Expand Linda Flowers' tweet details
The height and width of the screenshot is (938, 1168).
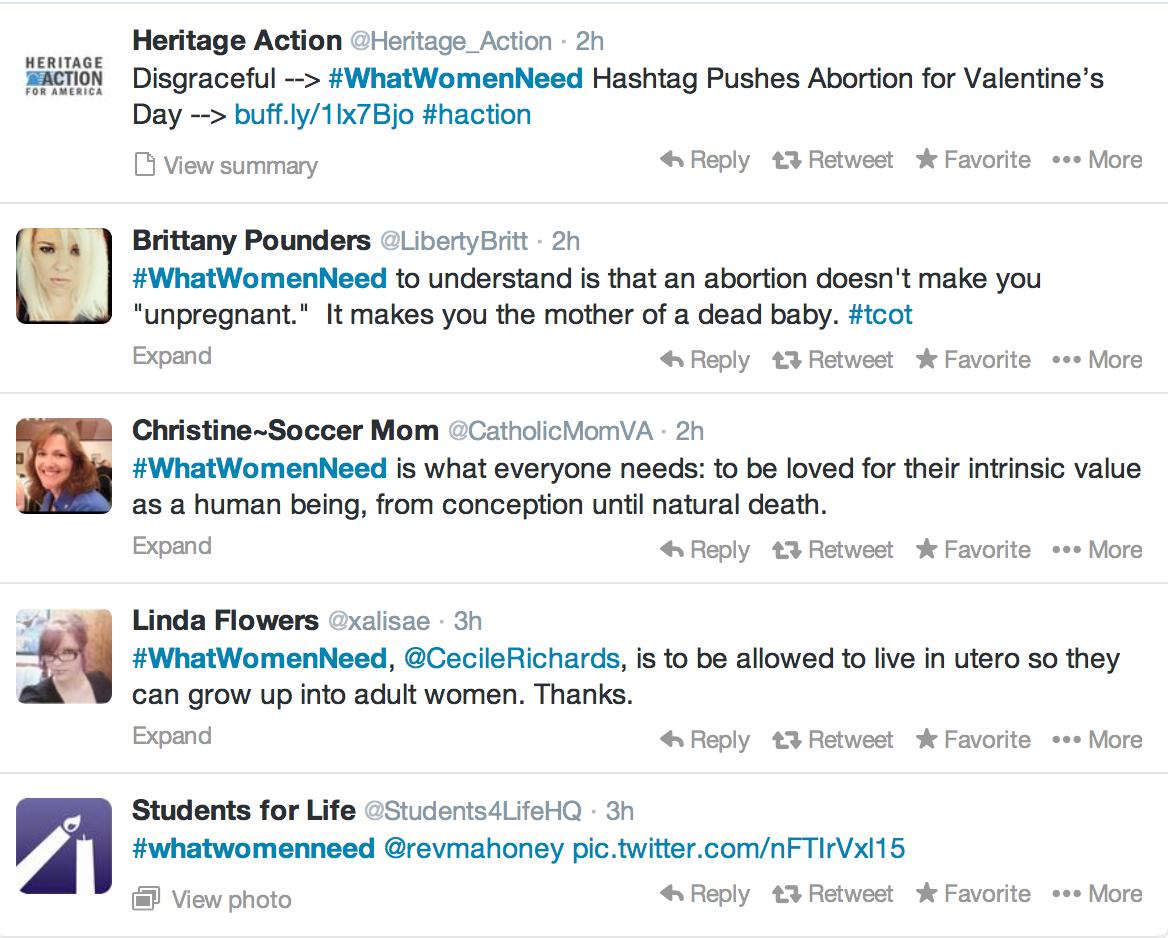coord(172,736)
